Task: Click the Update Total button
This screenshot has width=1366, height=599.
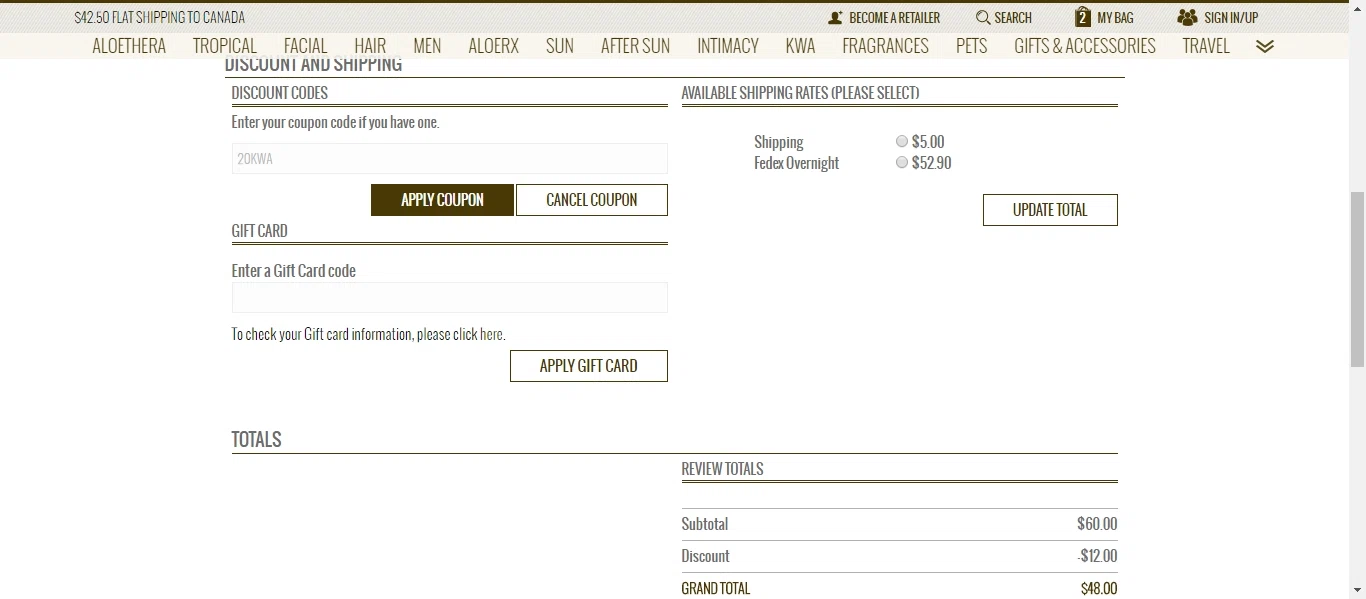Action: click(1050, 210)
